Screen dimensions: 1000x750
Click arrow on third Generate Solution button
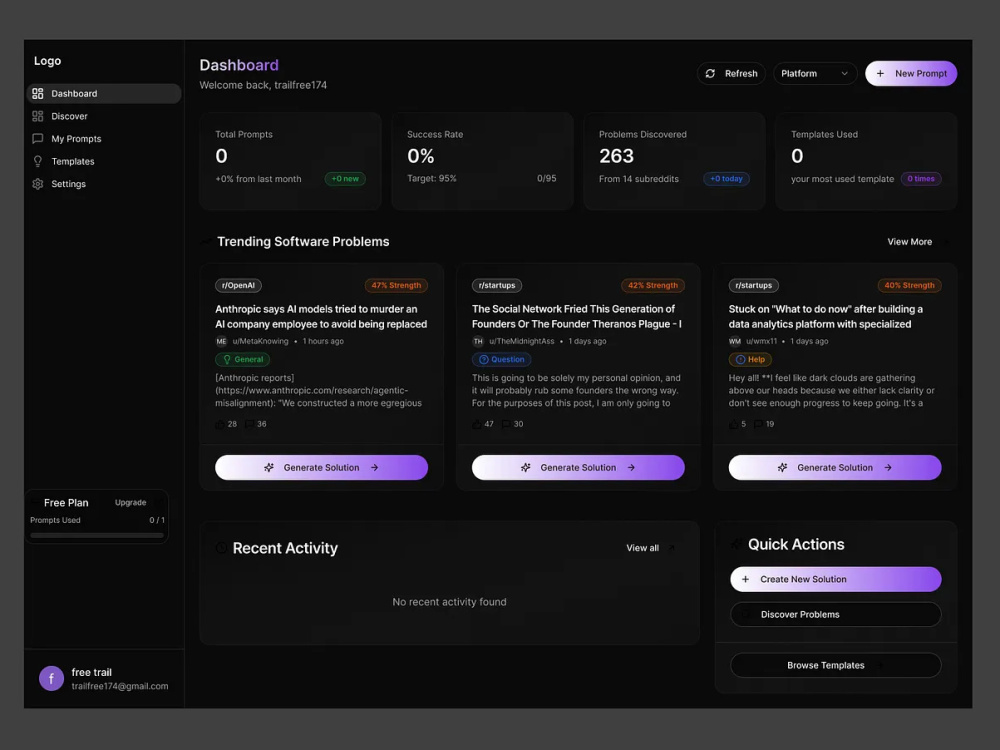(888, 467)
